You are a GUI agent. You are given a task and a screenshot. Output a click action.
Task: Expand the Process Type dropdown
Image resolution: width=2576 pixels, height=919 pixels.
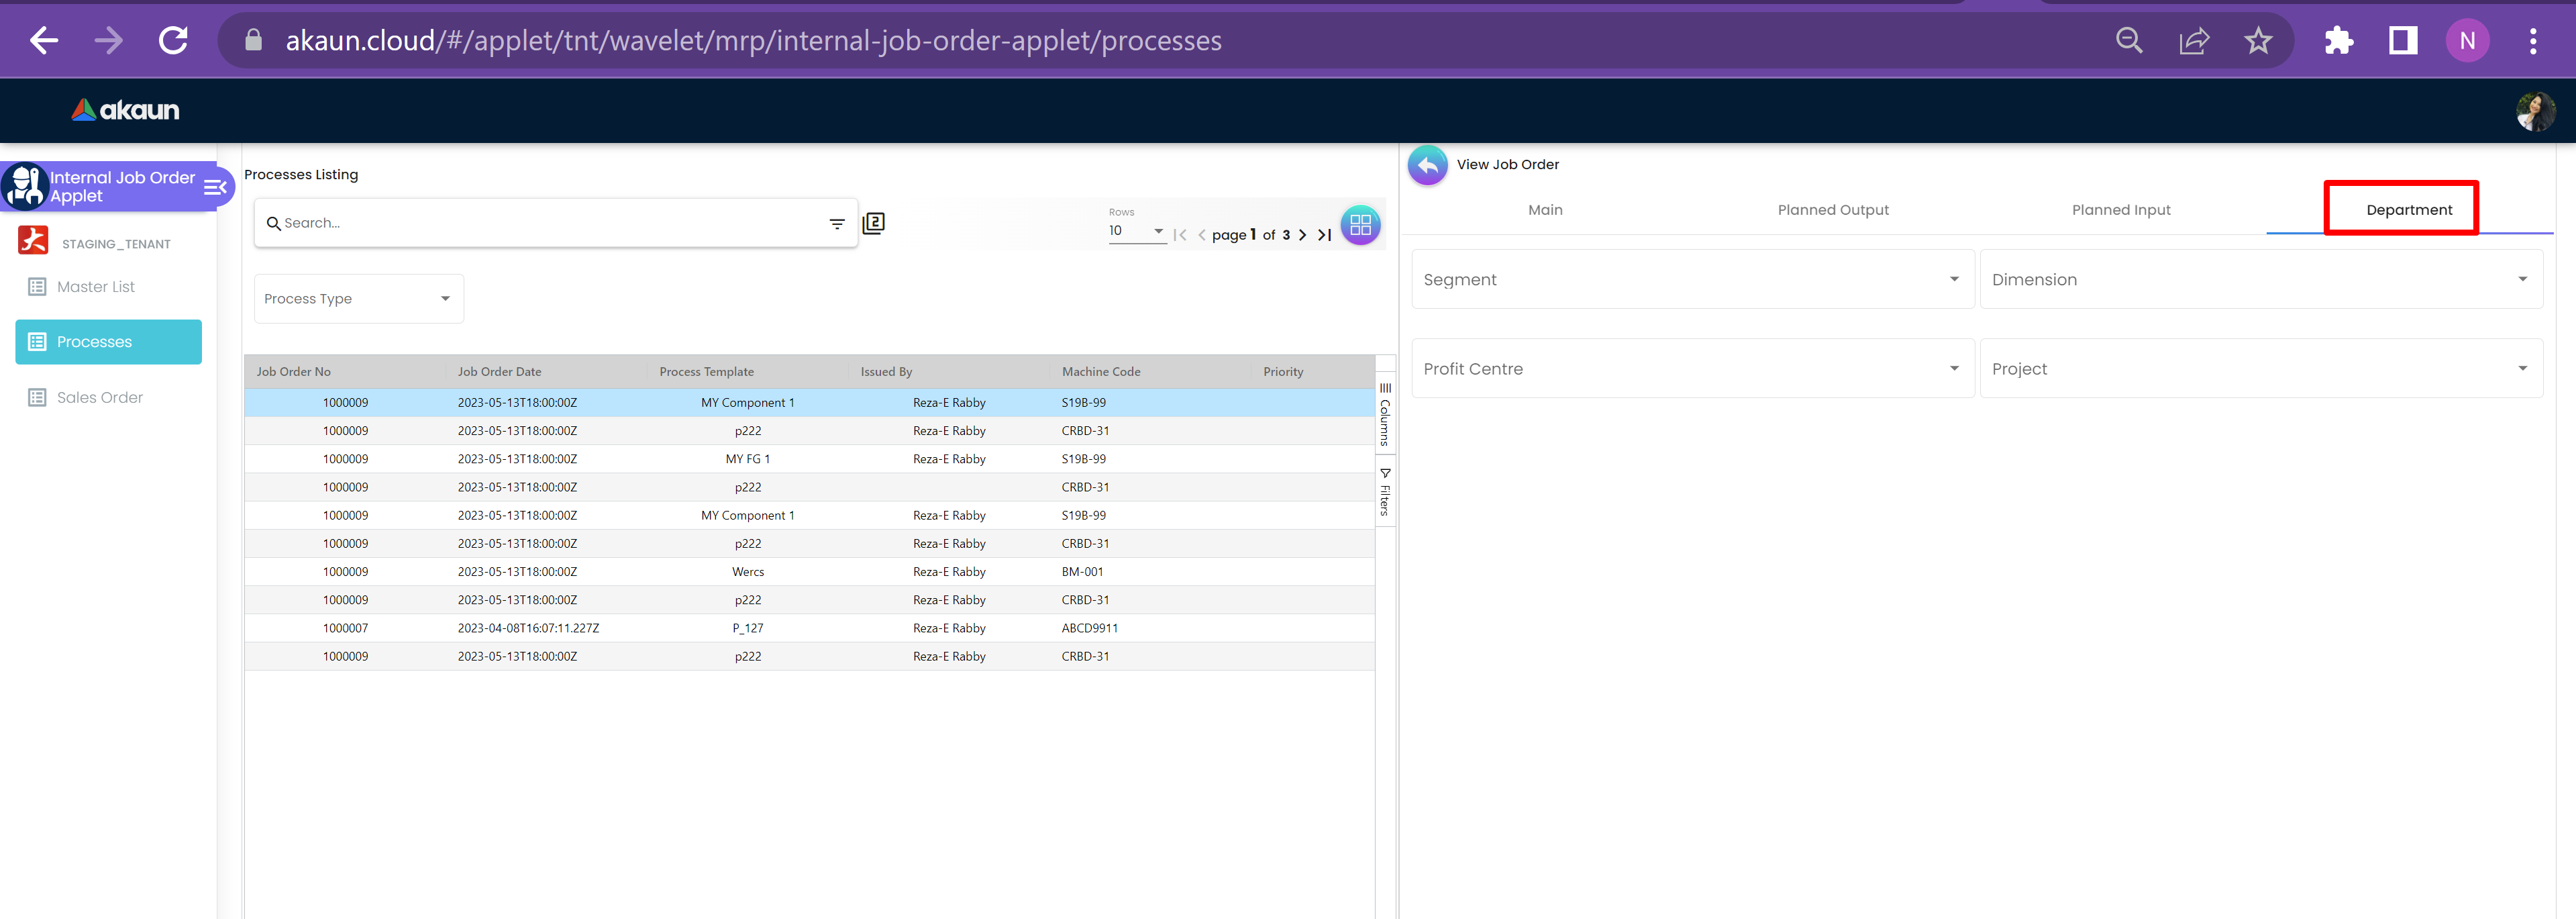[358, 299]
